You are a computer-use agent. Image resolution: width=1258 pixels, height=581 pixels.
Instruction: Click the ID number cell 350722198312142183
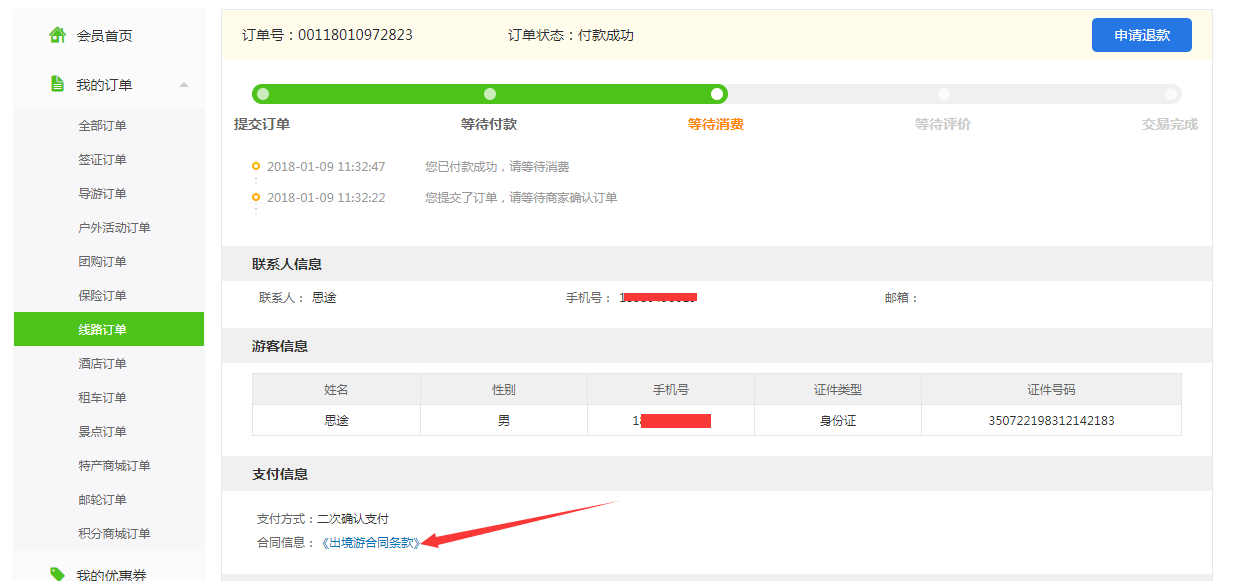[x=1051, y=421]
